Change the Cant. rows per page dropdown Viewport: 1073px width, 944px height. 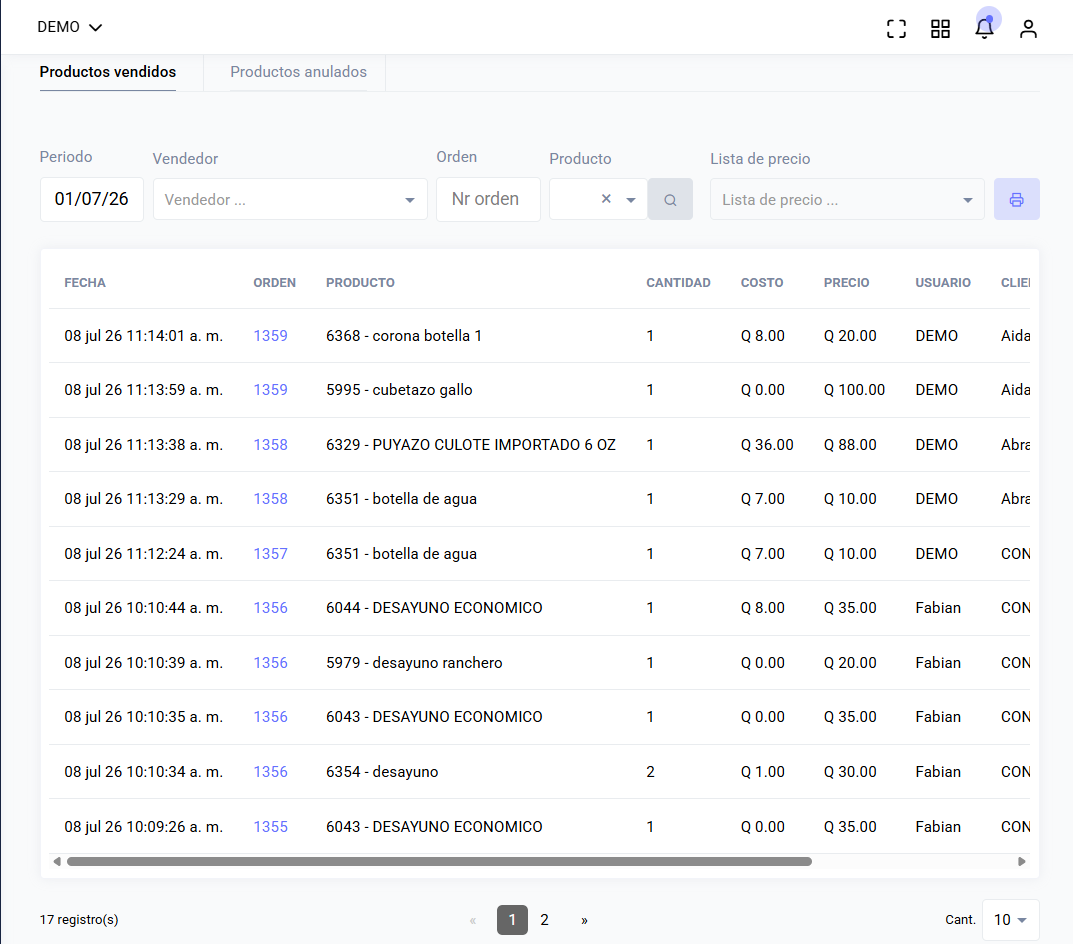click(1011, 919)
